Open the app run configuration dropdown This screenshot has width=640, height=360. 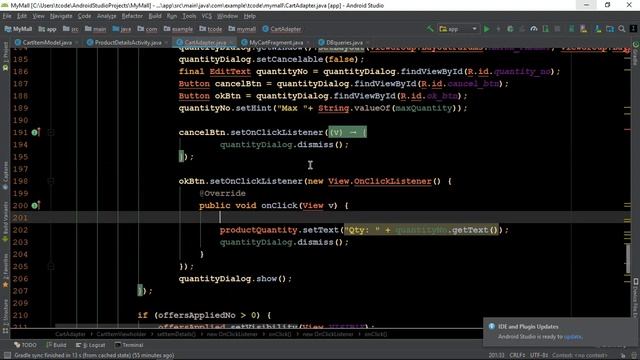click(458, 29)
